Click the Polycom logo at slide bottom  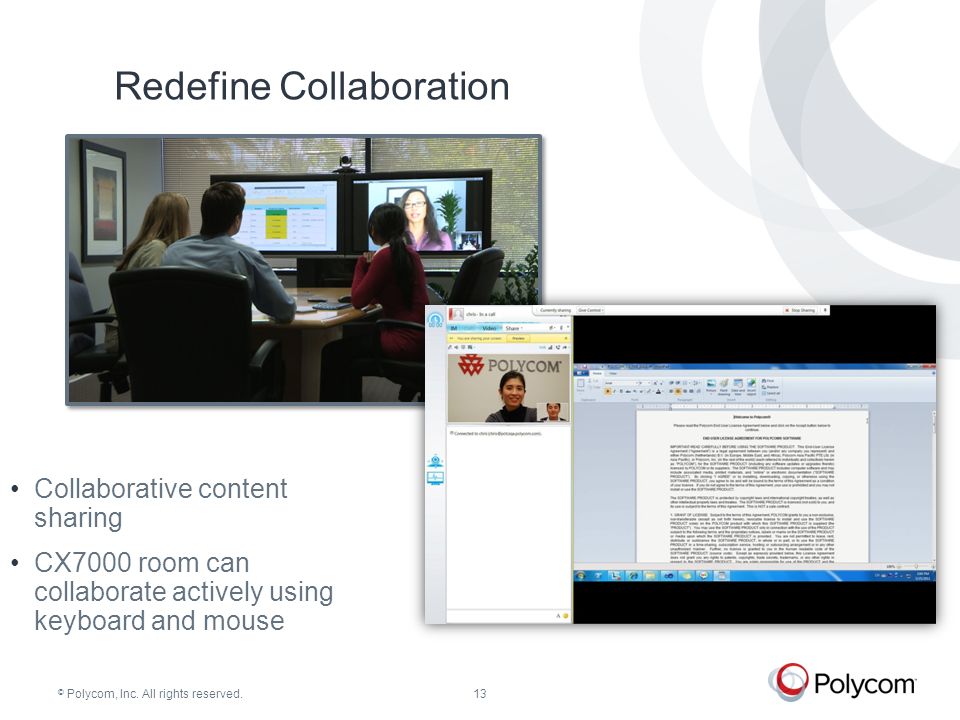coord(842,682)
